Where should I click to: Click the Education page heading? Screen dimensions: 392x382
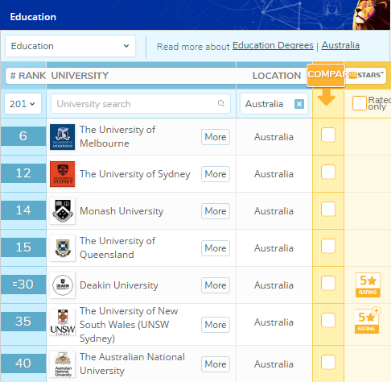pos(33,17)
